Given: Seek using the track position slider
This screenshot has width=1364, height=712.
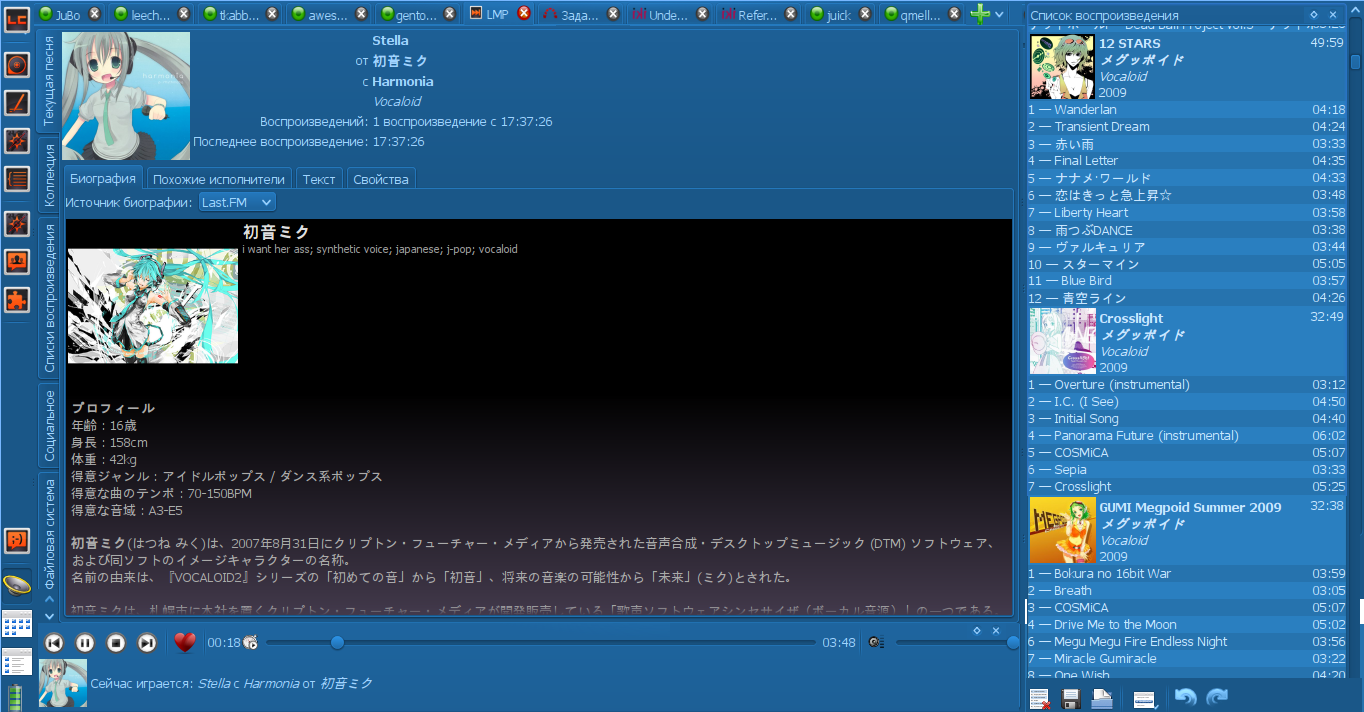Looking at the screenshot, I should (x=540, y=642).
